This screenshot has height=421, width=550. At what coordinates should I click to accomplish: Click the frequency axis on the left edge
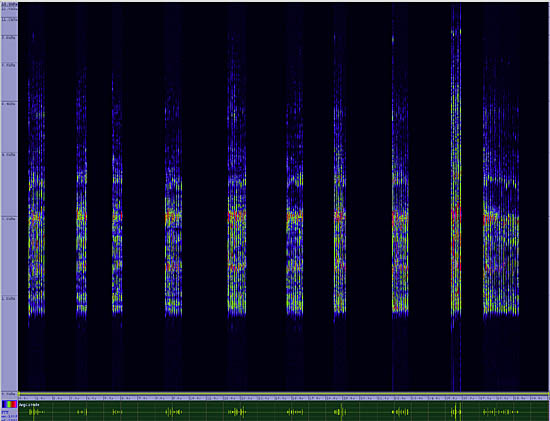pyautogui.click(x=9, y=198)
